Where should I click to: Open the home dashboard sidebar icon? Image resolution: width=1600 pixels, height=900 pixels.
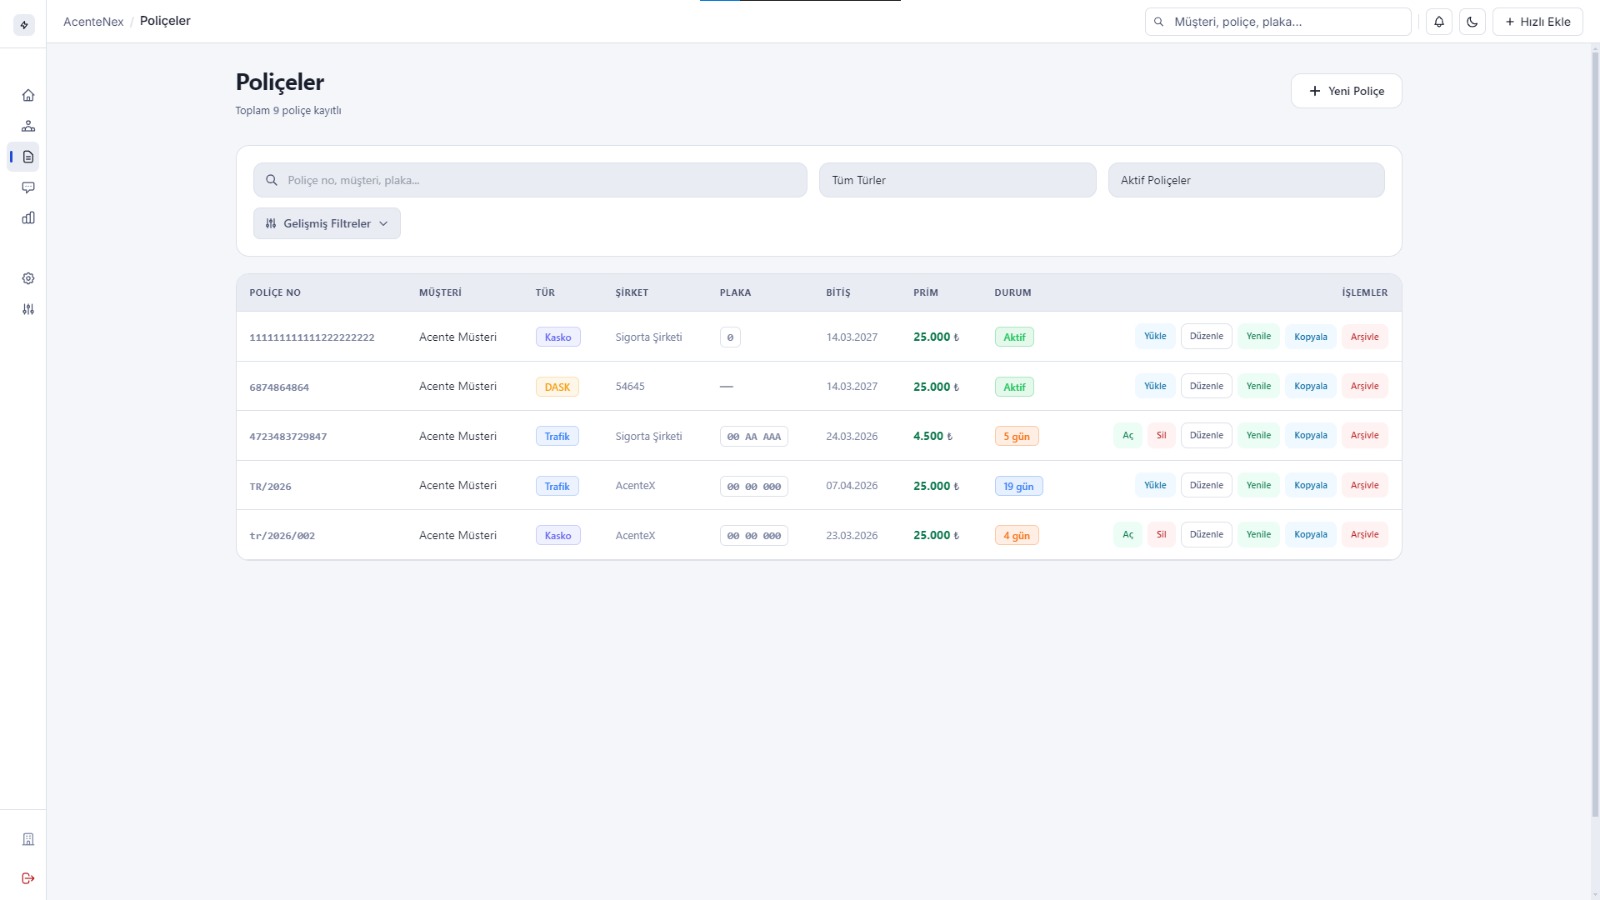28,95
